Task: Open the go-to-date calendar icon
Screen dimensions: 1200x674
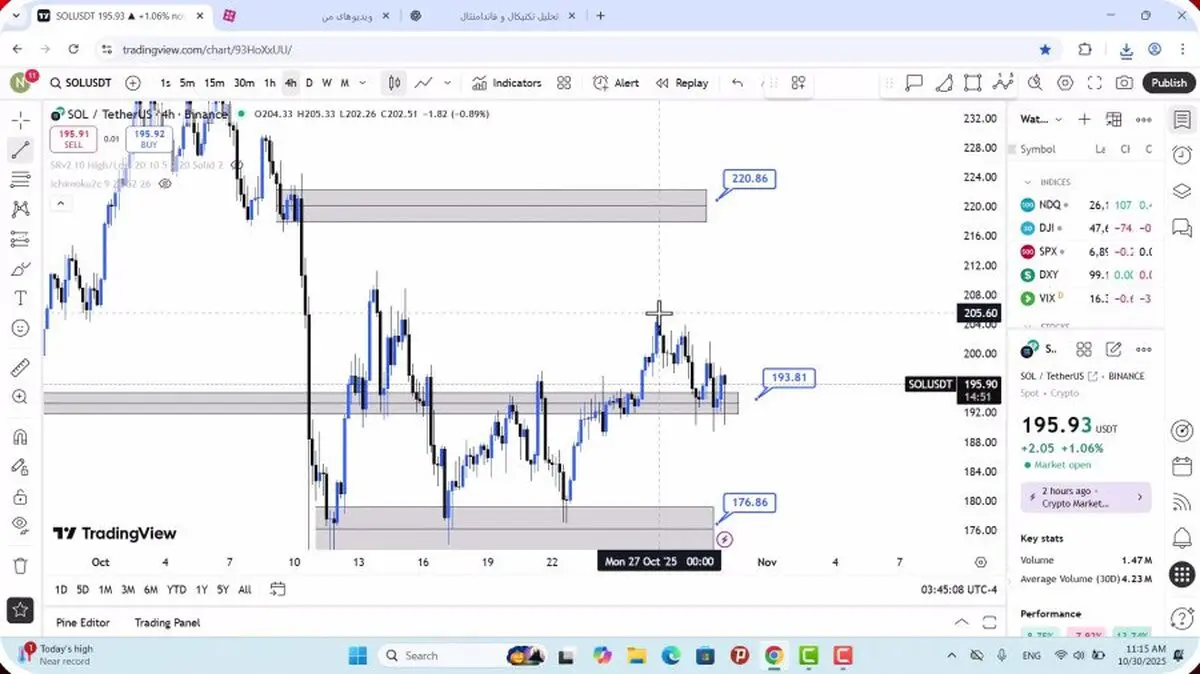Action: pyautogui.click(x=277, y=590)
